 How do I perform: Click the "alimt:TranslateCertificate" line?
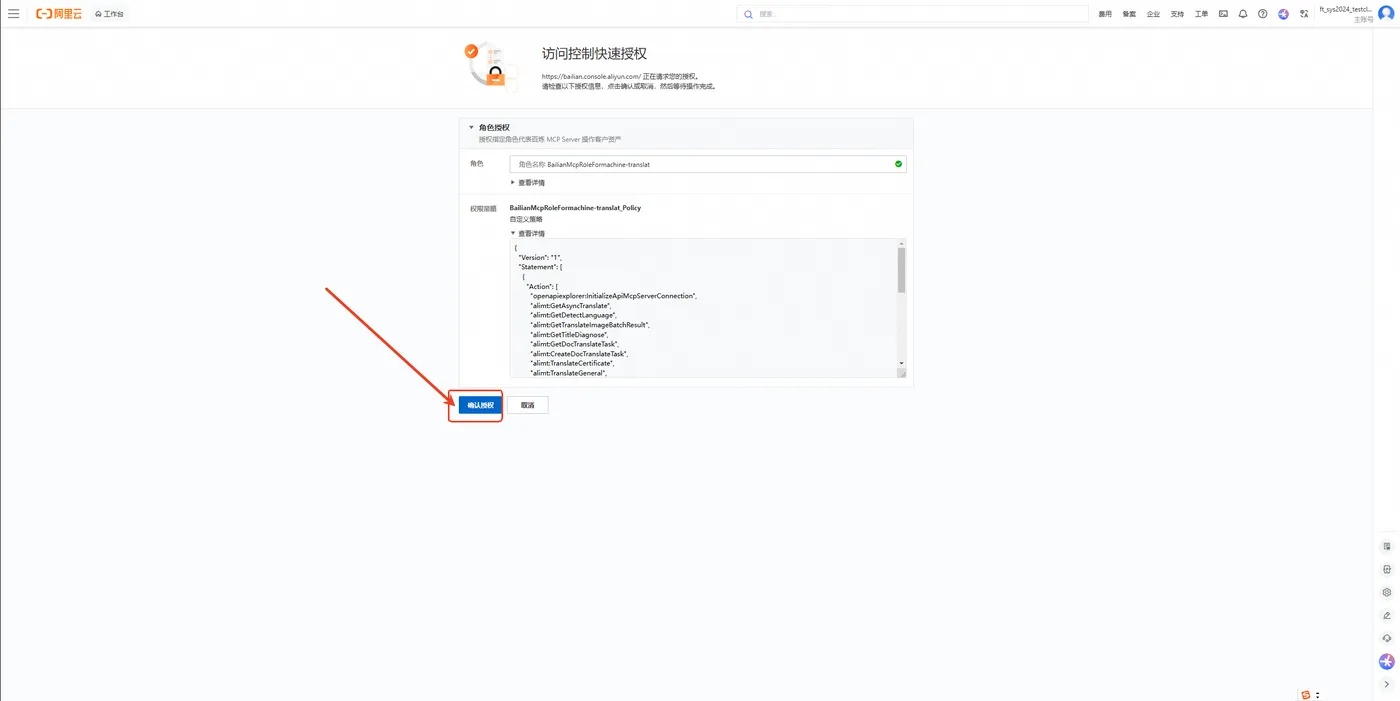[572, 363]
